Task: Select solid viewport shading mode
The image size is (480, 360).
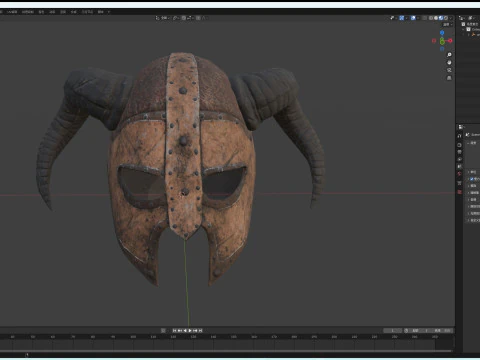Action: point(436,18)
